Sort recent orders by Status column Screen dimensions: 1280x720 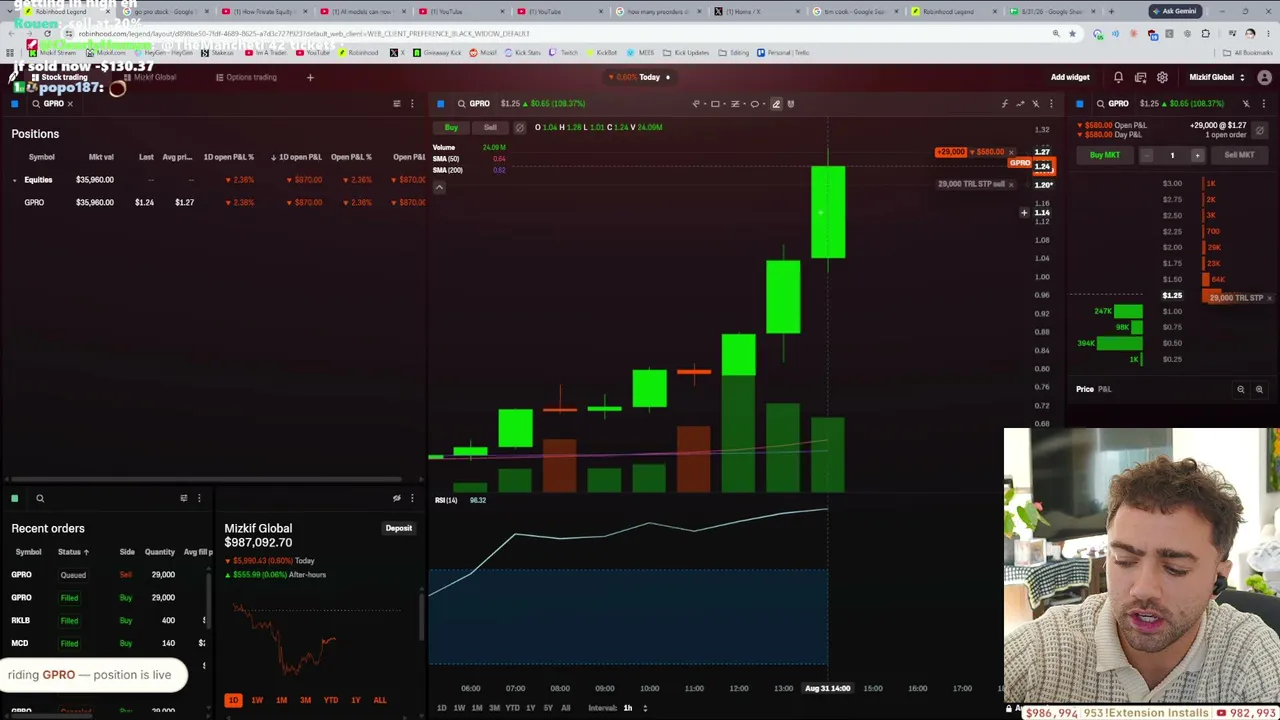coord(73,552)
